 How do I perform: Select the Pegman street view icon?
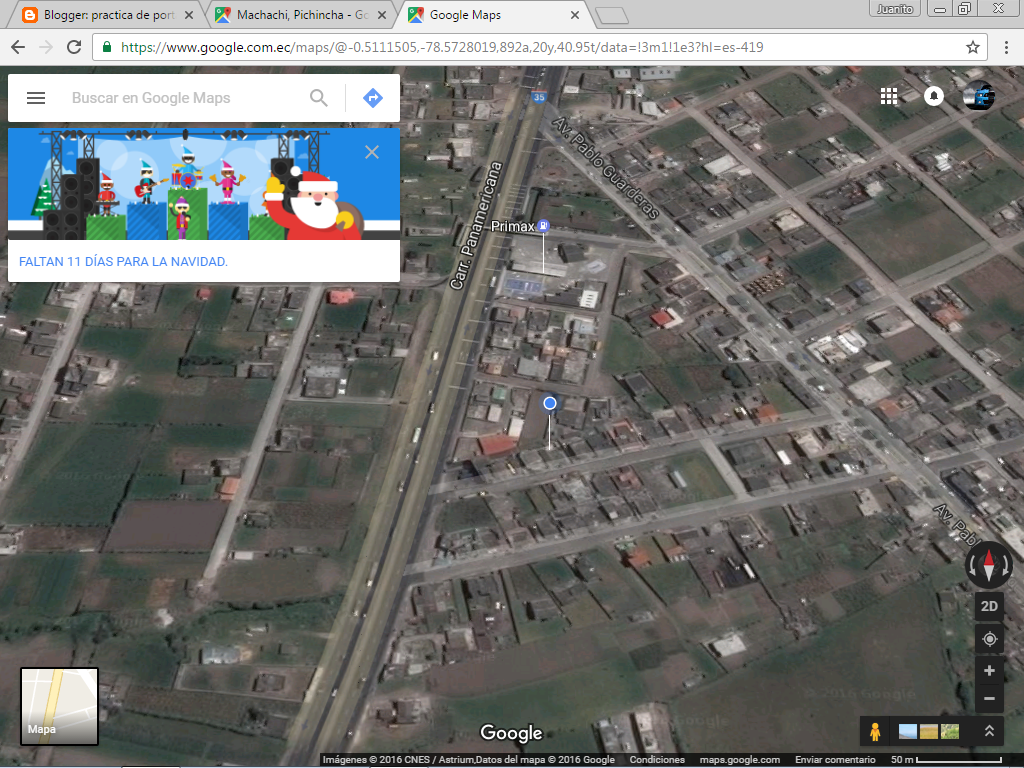pos(875,732)
